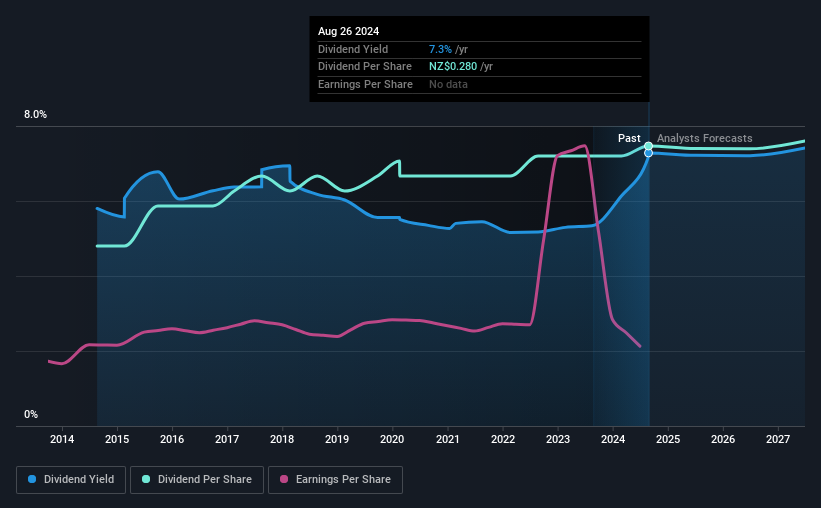
Task: Click the blue dividend yield data point marker
Action: 648,153
